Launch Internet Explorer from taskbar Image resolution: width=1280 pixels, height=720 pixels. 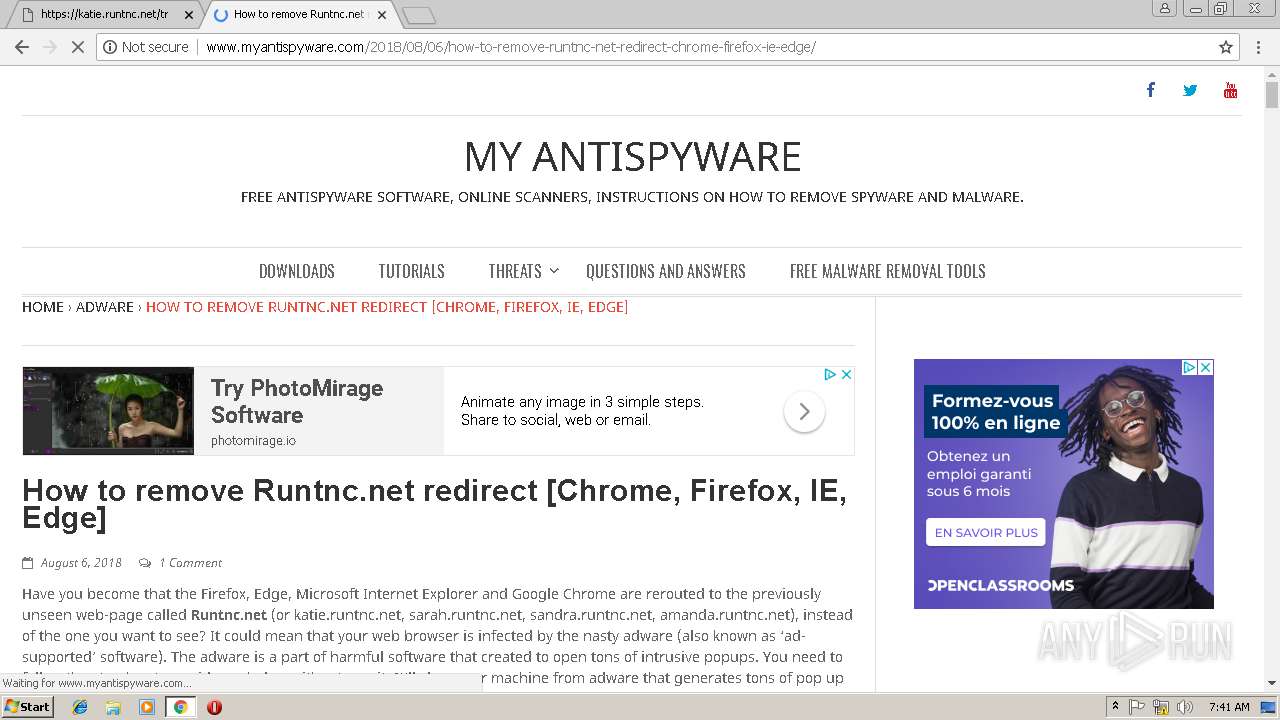(80, 707)
